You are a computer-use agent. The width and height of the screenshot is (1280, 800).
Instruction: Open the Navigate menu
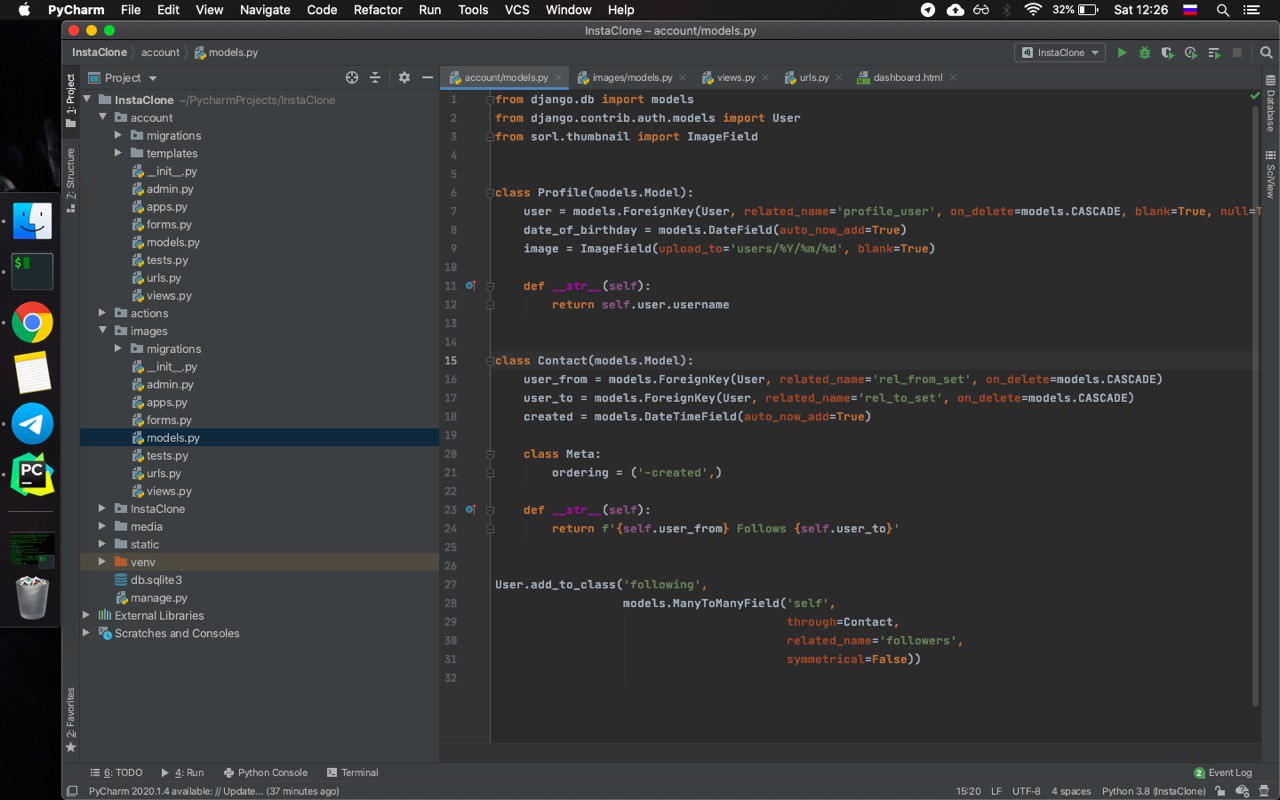265,10
